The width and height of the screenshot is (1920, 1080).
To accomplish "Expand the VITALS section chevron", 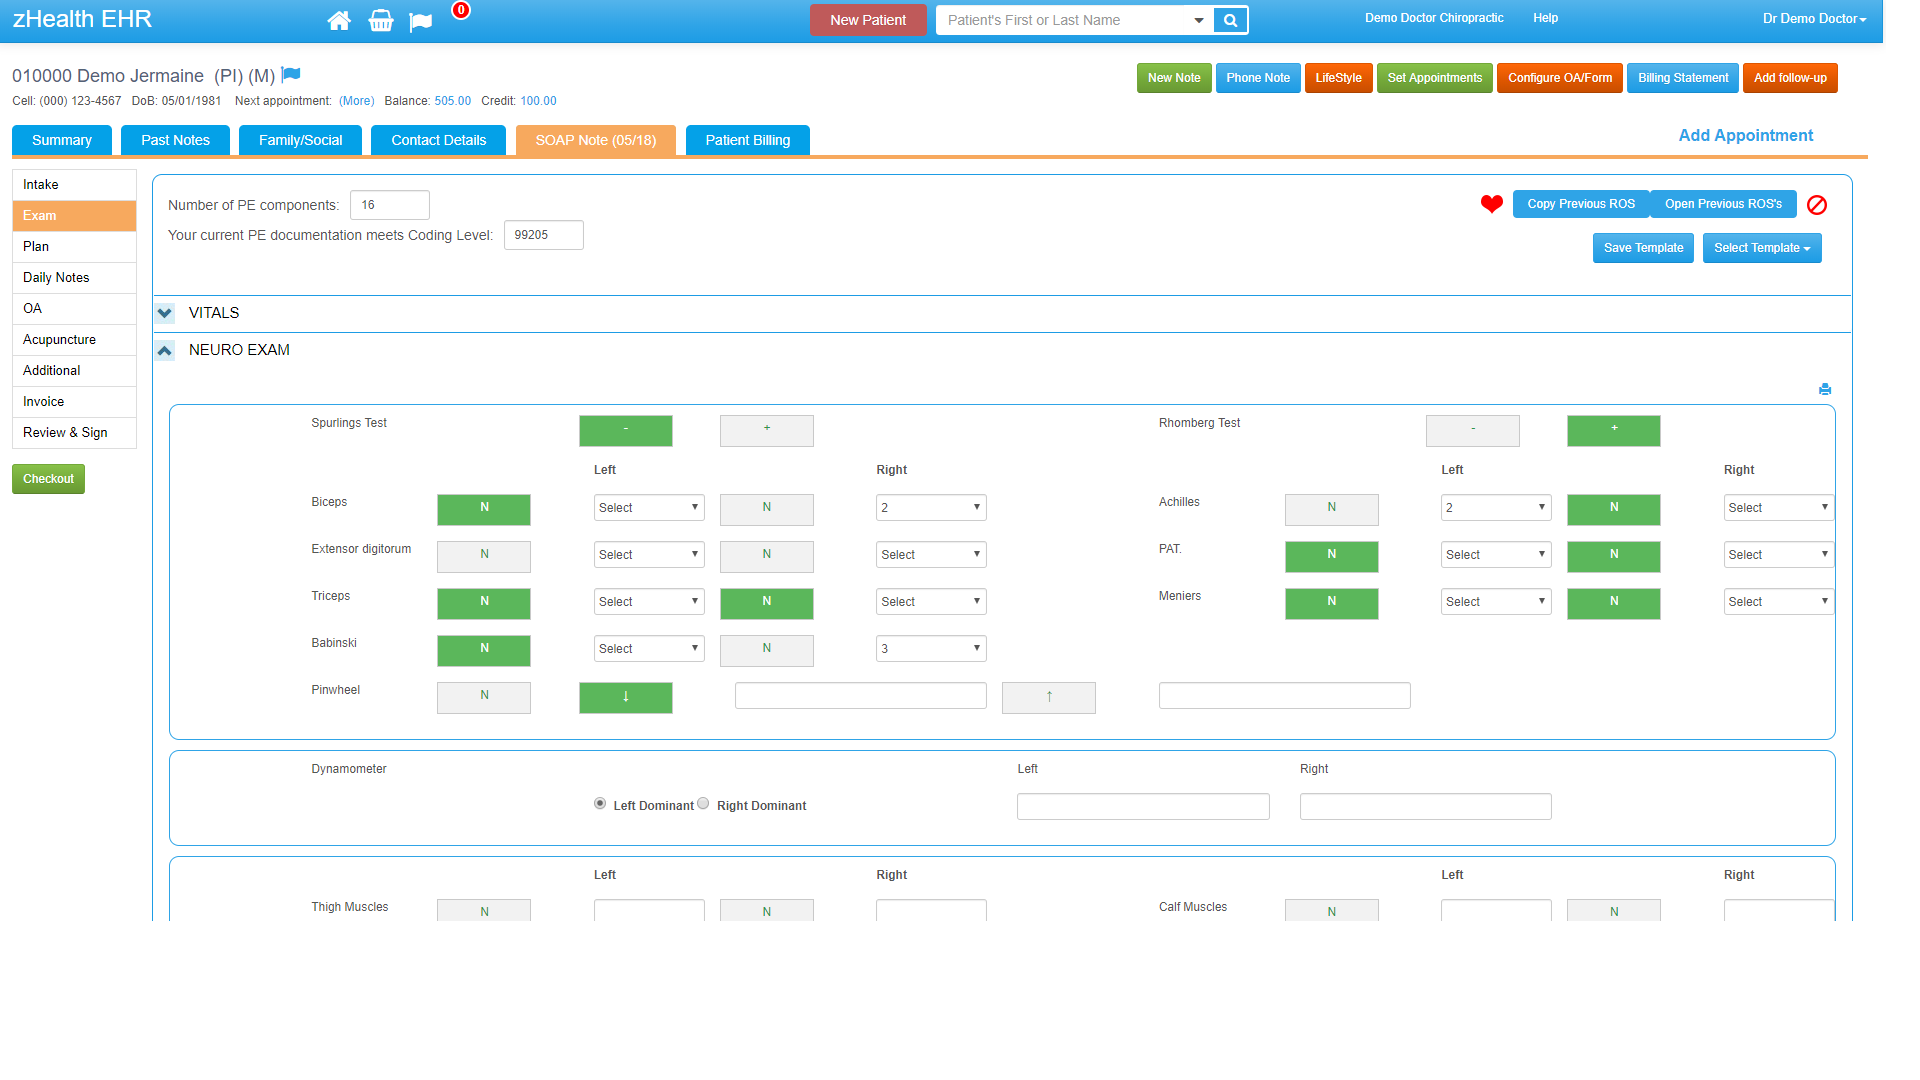I will 165,313.
